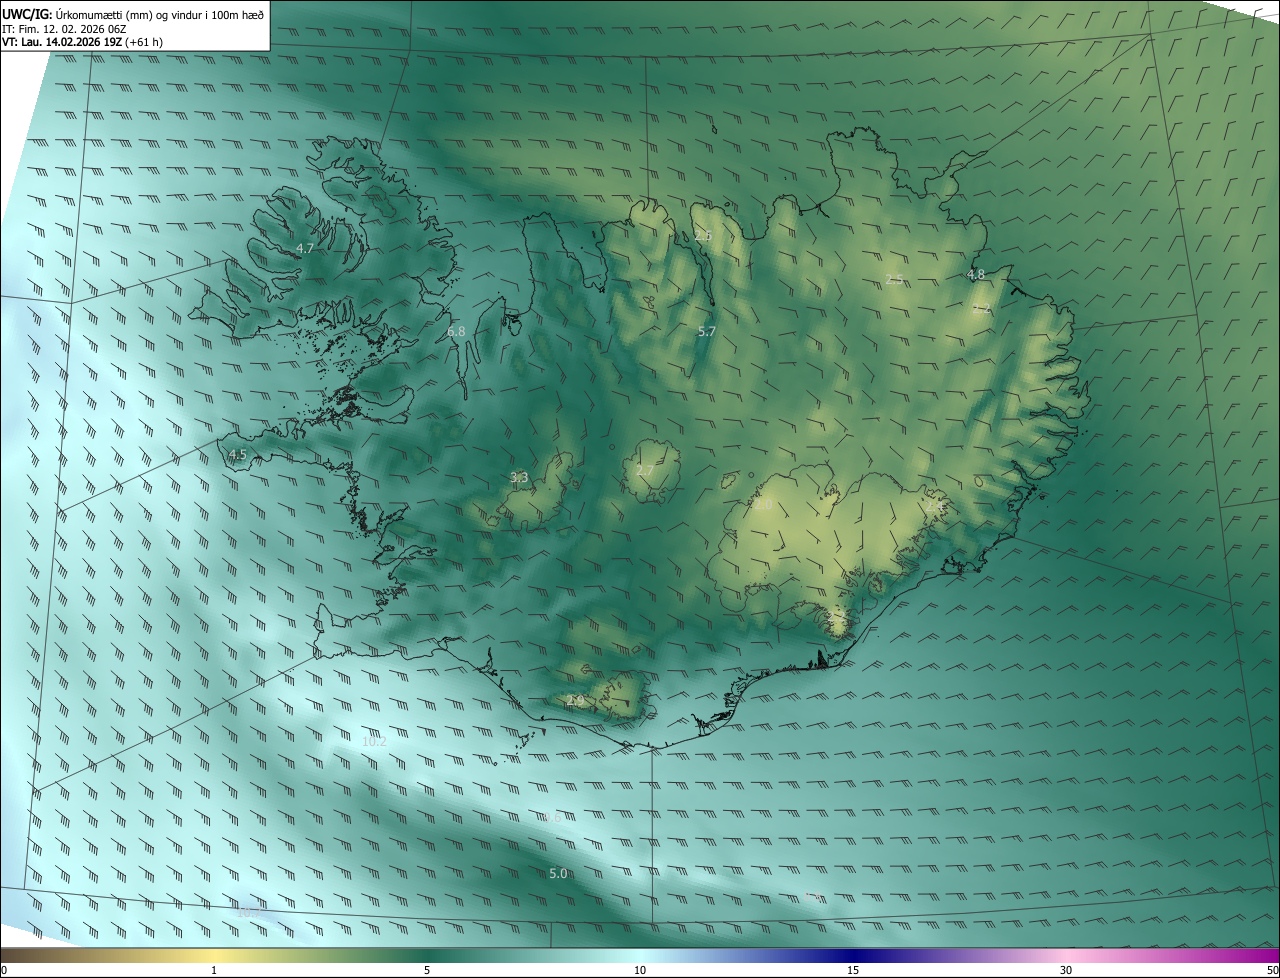1280x978 pixels.
Task: Click the 15 tick on the color scale
Action: pos(853,970)
